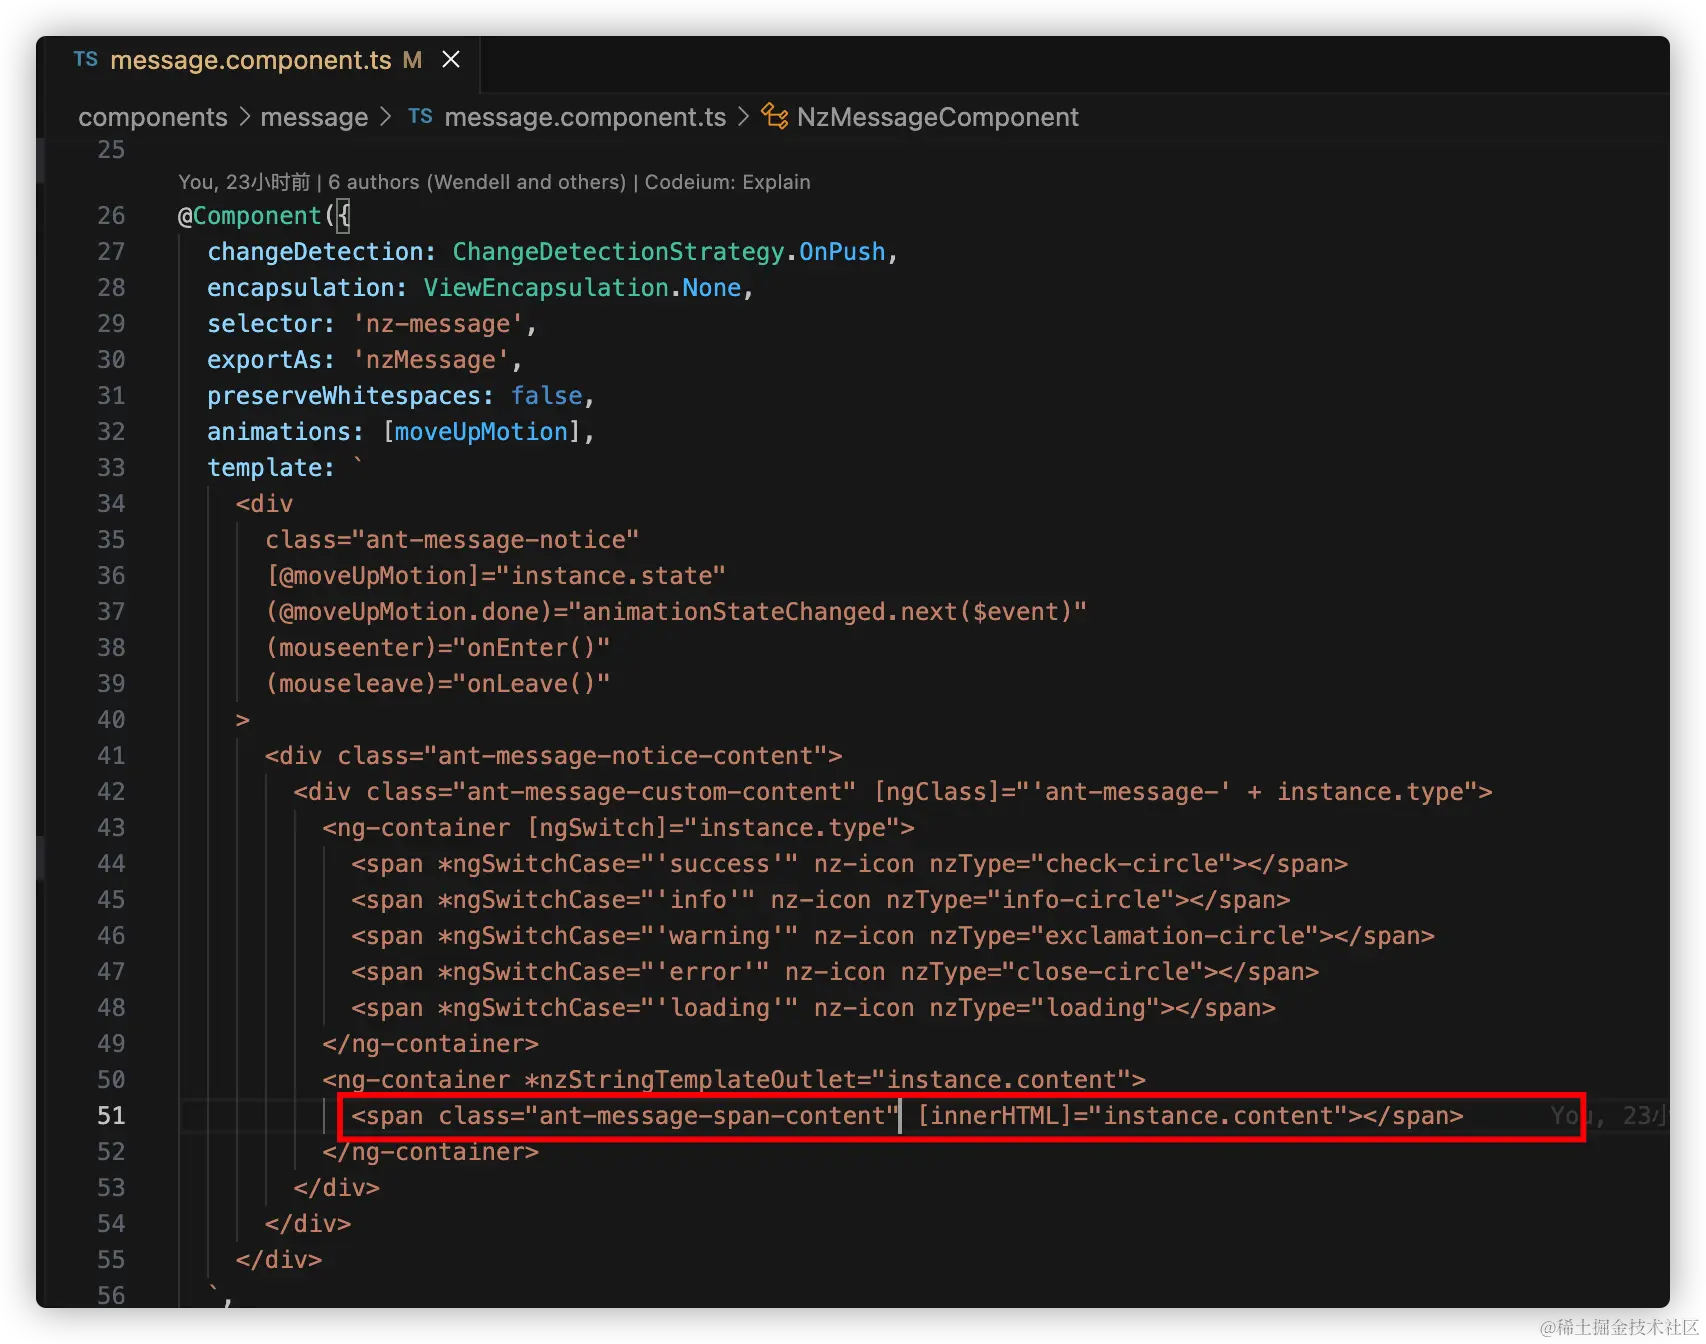This screenshot has width=1706, height=1344.
Task: Open NzMessageComponent breadcrumb symbol
Action: click(x=937, y=117)
